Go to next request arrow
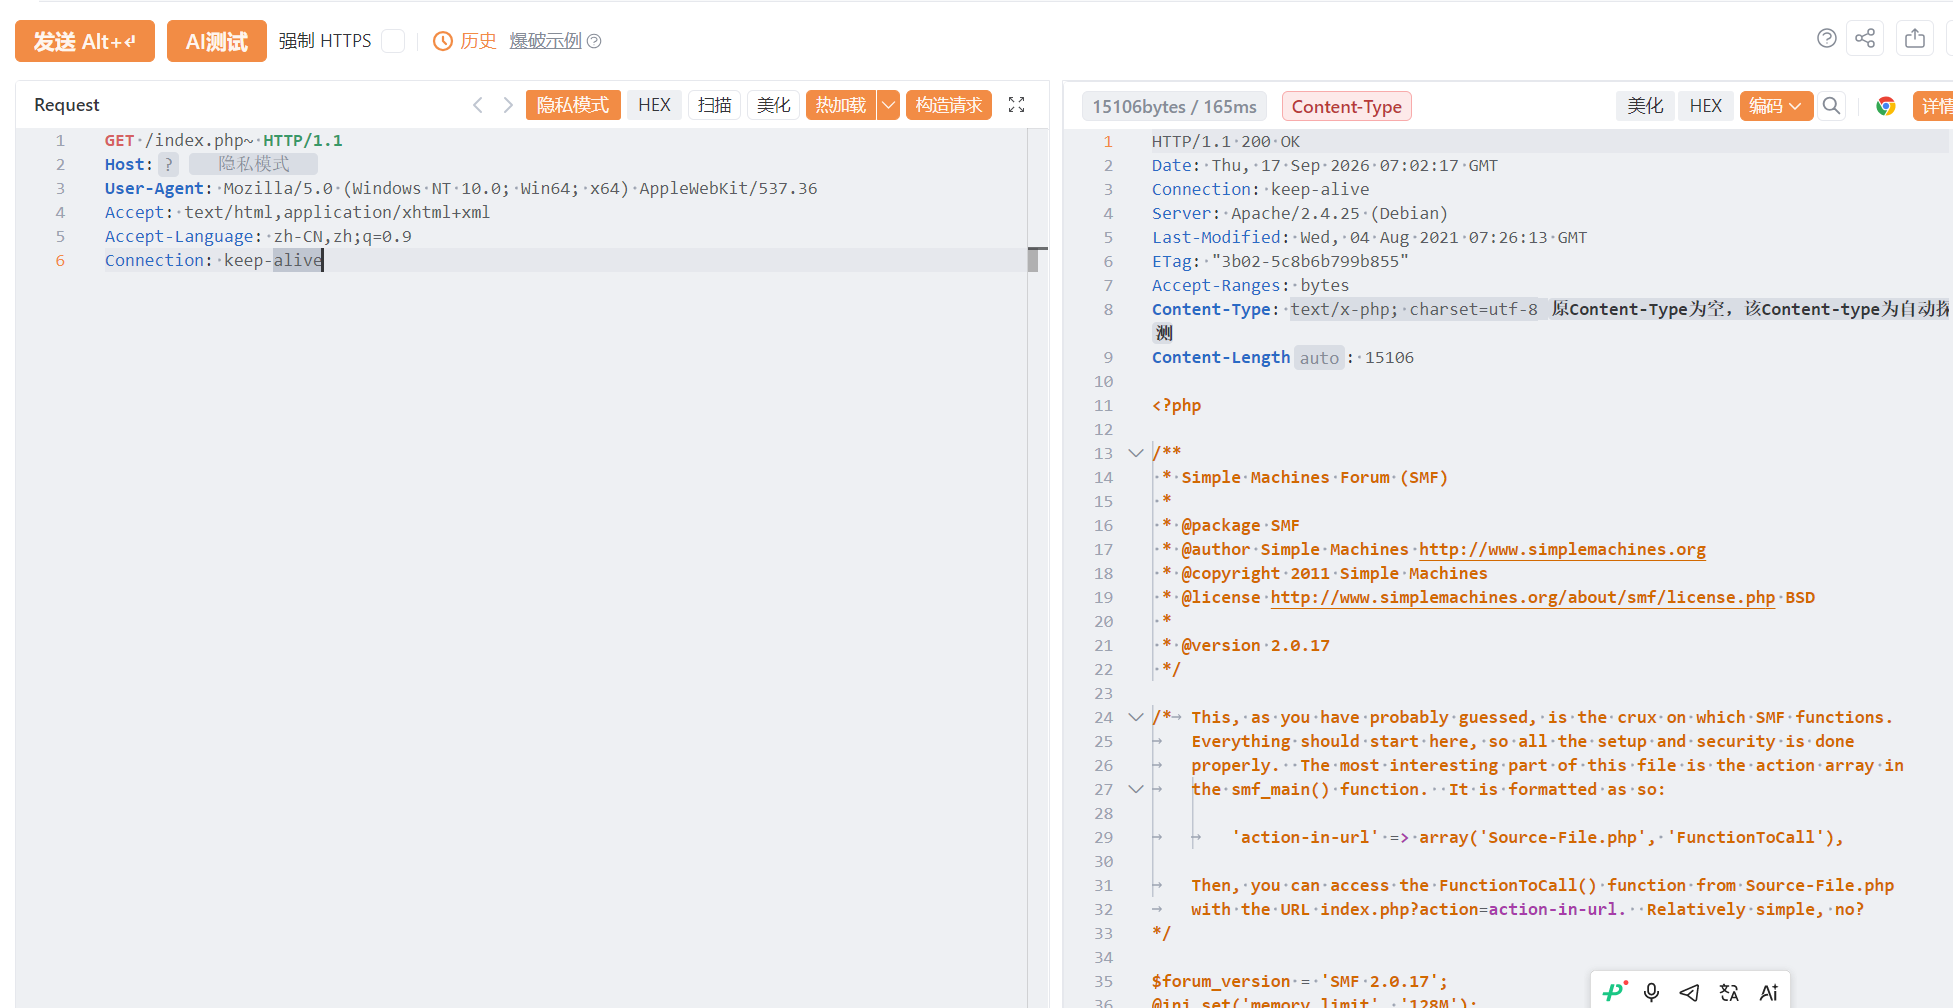 click(x=508, y=105)
